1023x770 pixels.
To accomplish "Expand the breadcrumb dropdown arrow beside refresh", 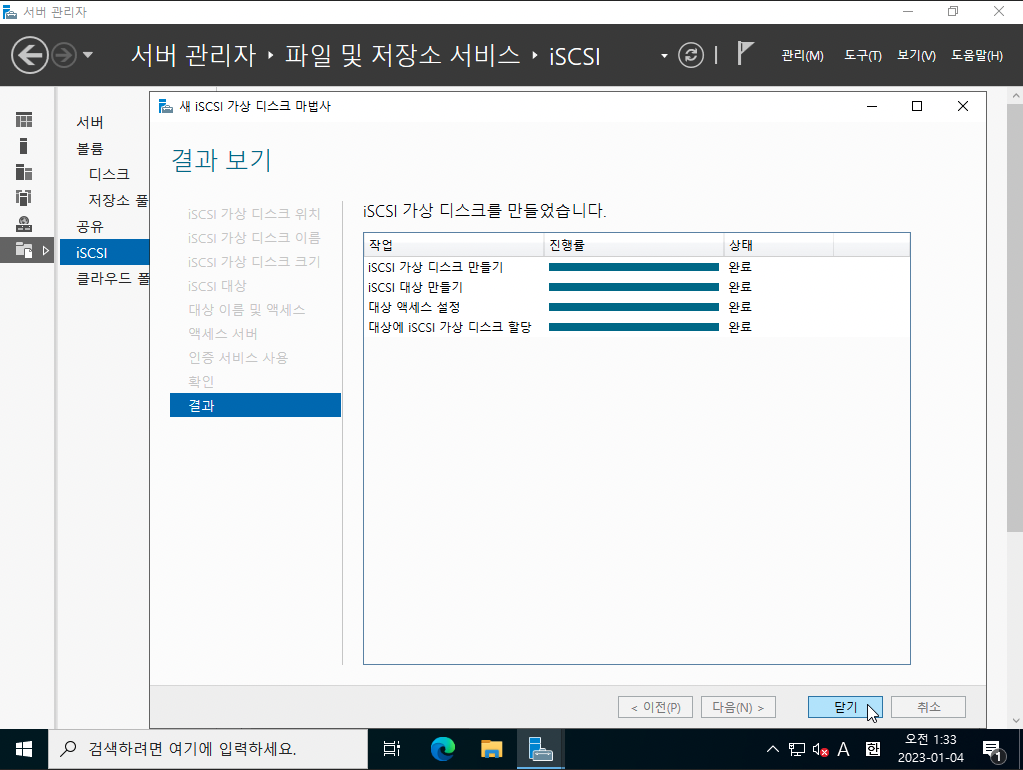I will pyautogui.click(x=664, y=56).
